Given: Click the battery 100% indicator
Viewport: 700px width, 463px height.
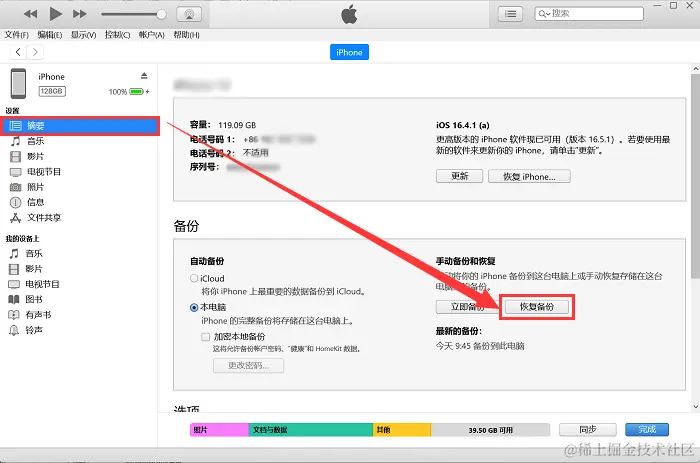Looking at the screenshot, I should [129, 92].
